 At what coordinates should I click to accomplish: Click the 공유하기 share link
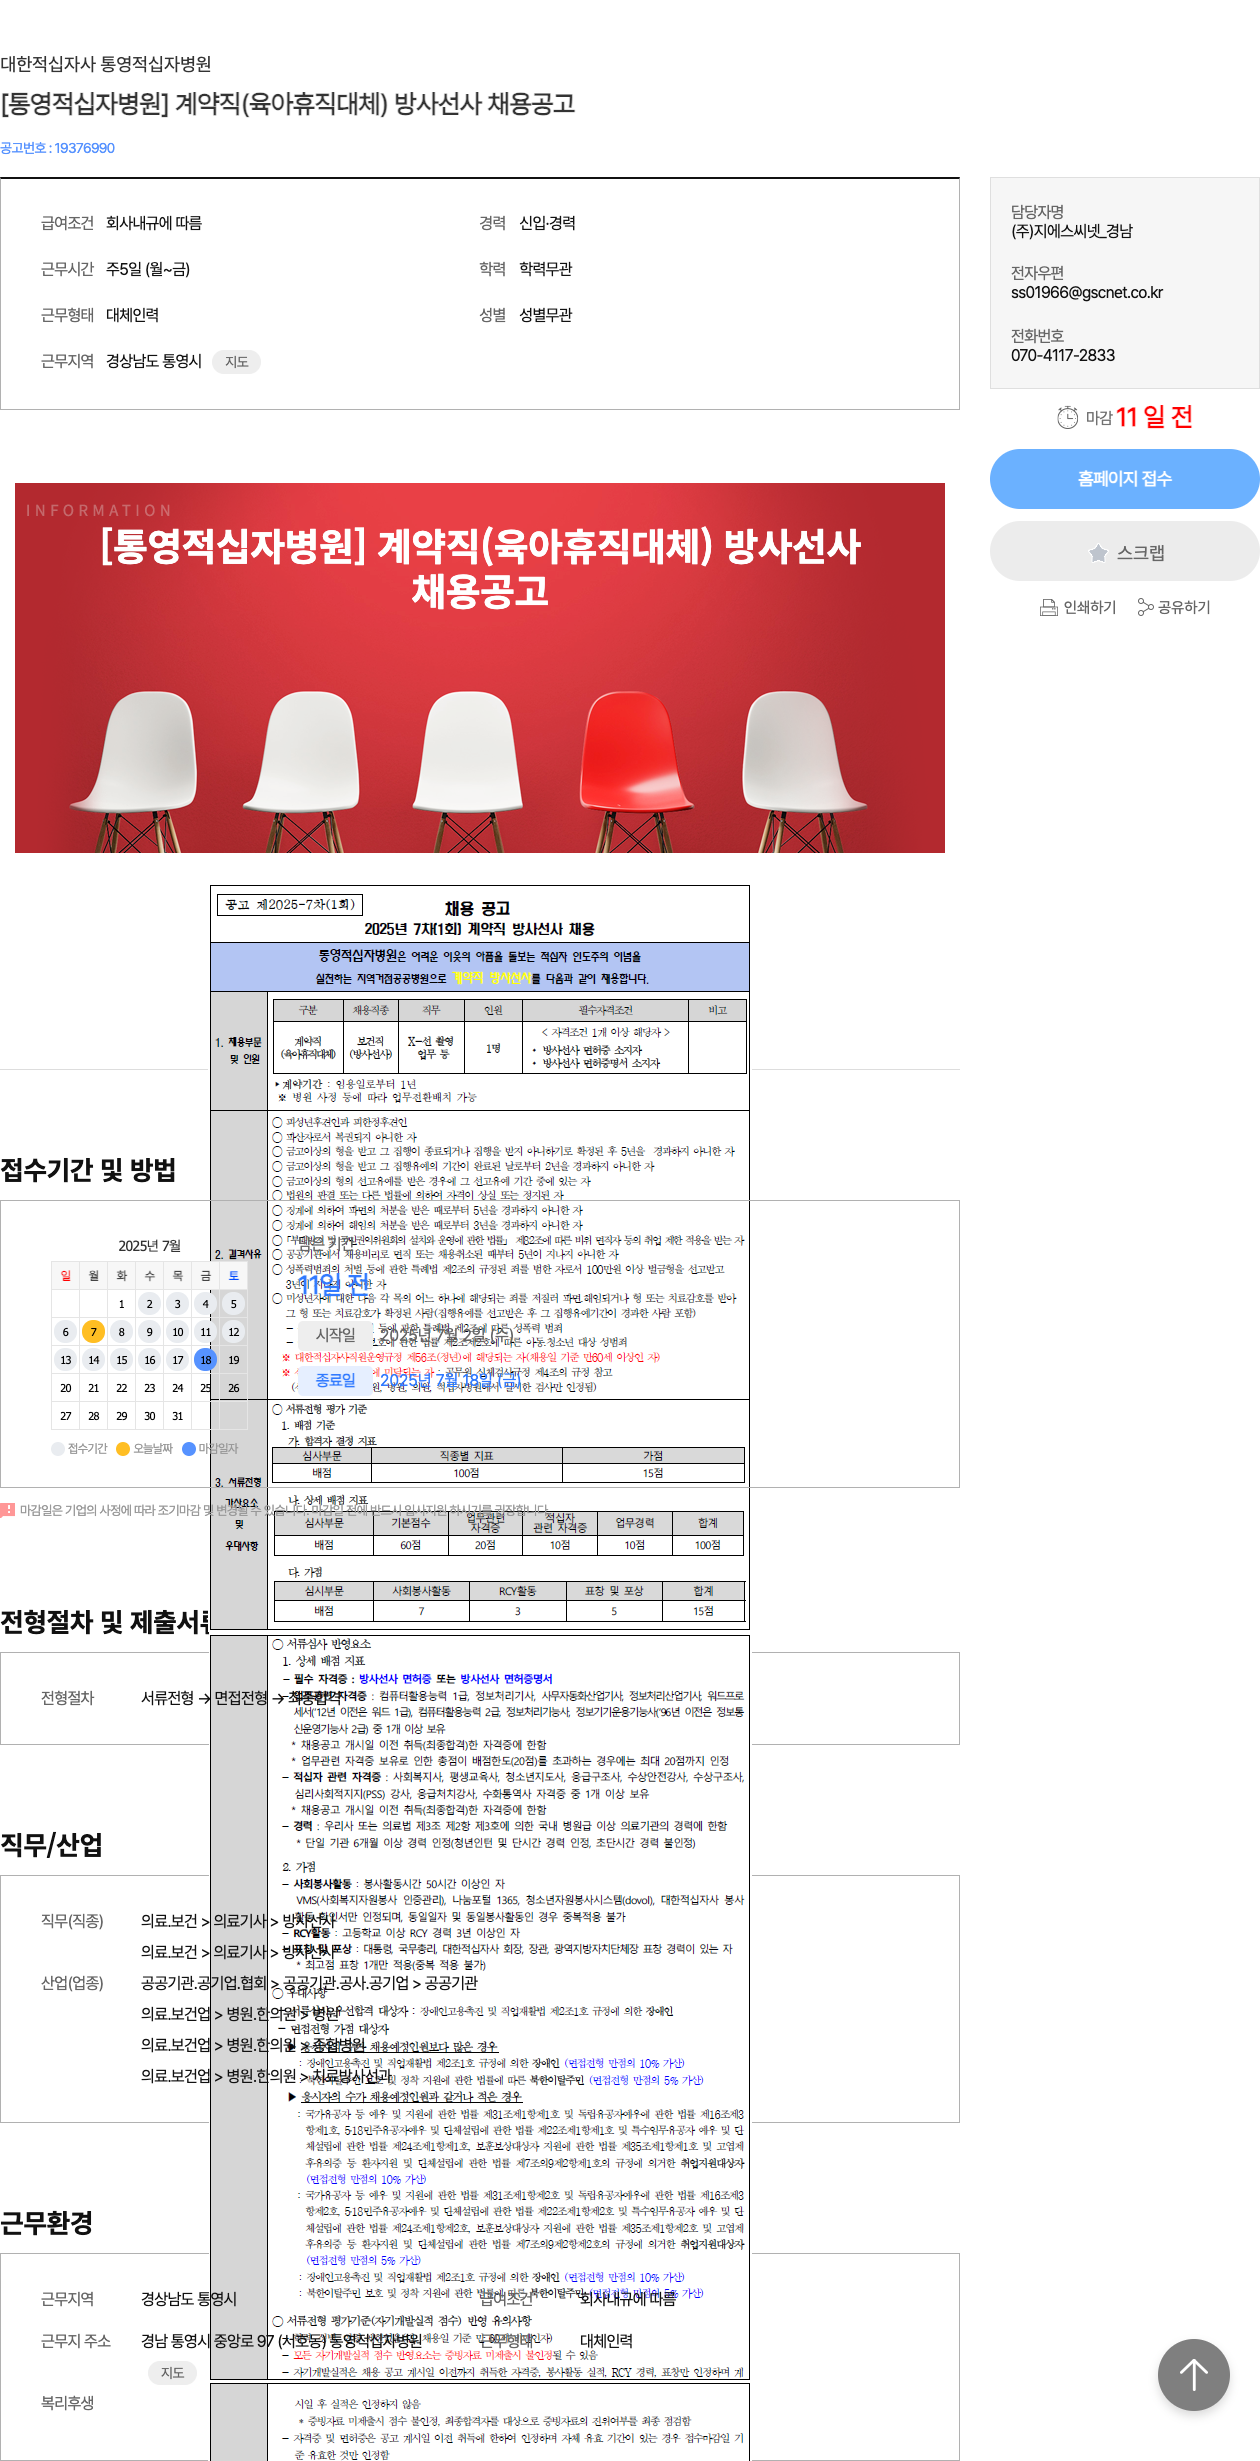pos(1184,607)
